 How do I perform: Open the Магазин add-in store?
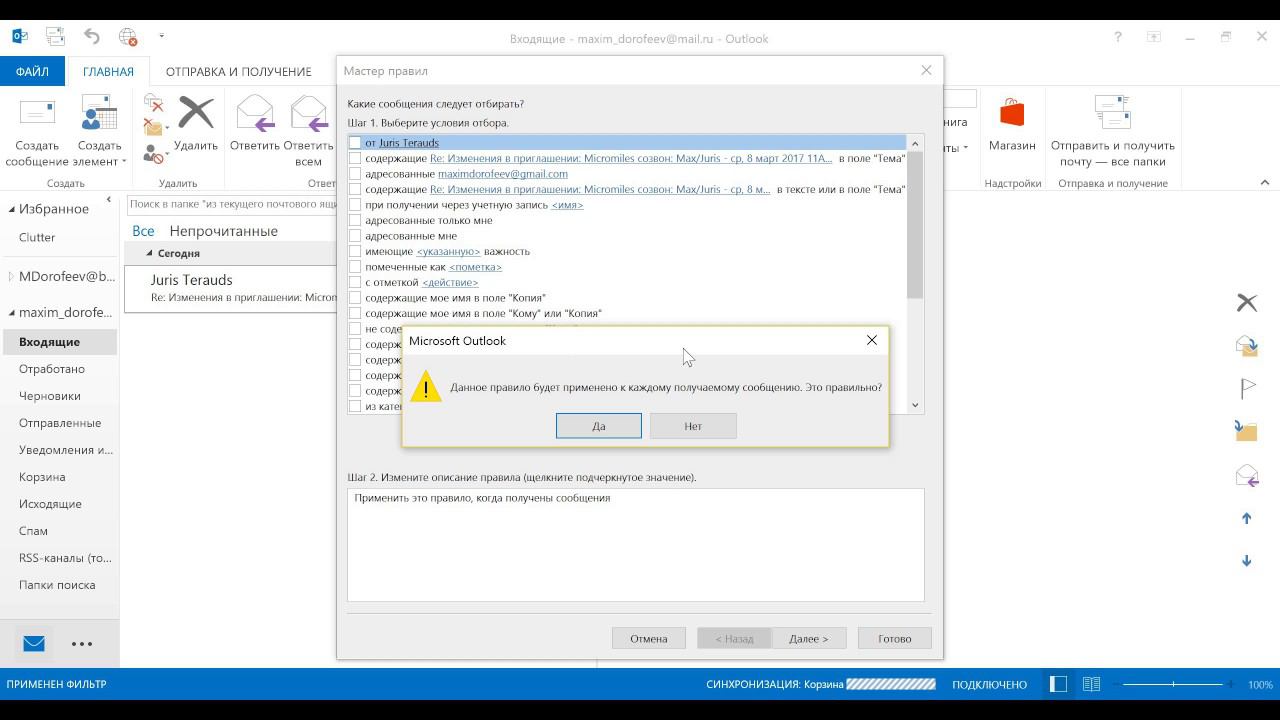click(1012, 123)
